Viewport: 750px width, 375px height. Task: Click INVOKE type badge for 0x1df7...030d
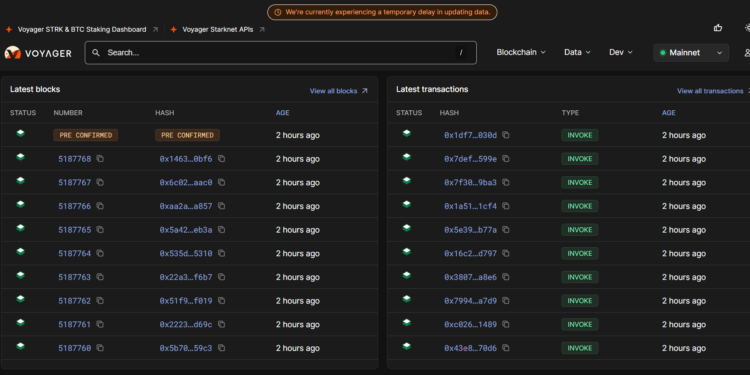click(x=580, y=135)
